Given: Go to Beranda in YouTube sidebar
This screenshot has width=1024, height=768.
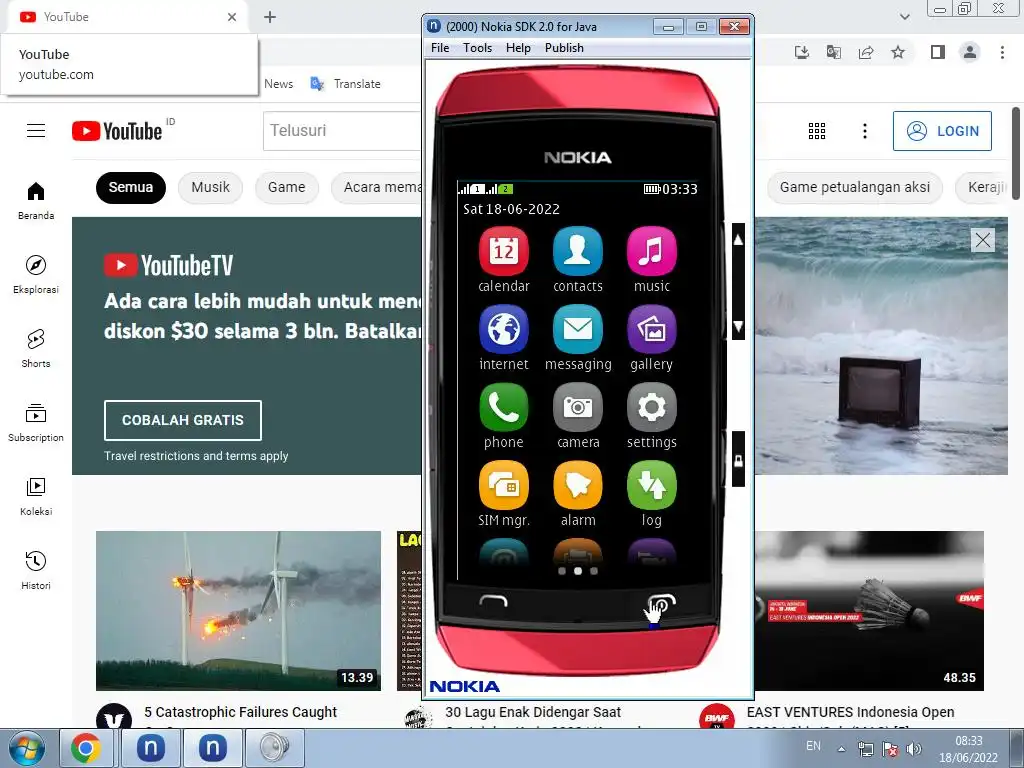Looking at the screenshot, I should pos(36,200).
